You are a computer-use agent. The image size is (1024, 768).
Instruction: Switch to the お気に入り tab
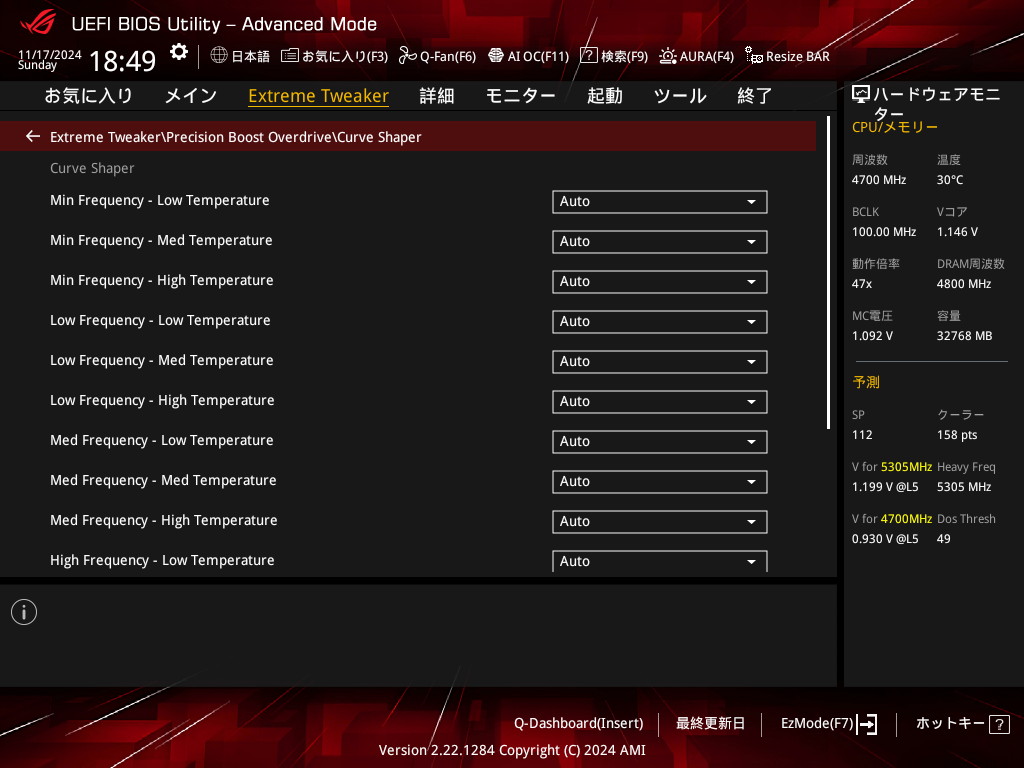click(x=88, y=95)
